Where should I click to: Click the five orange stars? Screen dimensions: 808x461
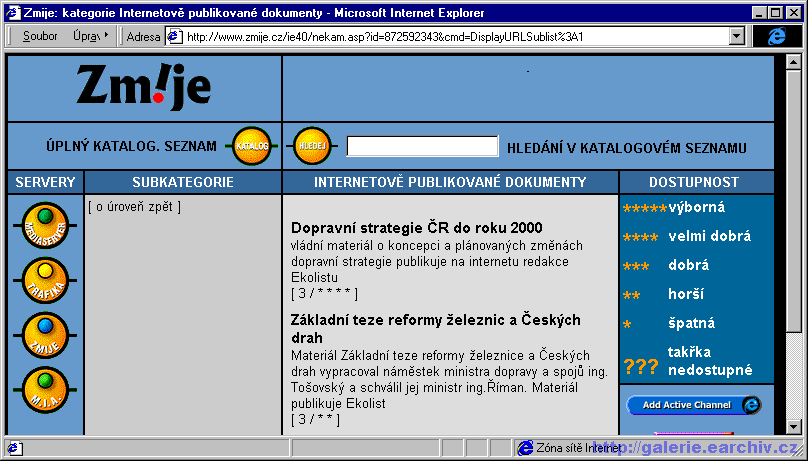click(645, 208)
